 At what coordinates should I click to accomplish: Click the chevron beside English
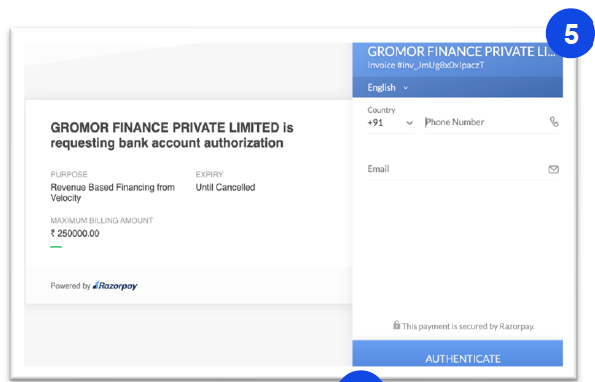tap(406, 88)
